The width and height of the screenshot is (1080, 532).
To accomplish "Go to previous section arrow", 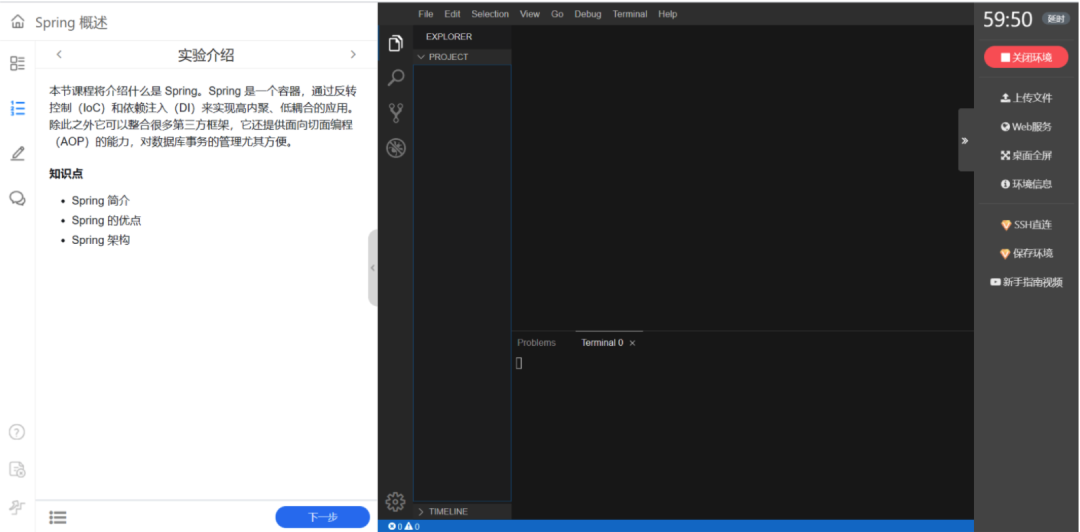I will click(59, 54).
